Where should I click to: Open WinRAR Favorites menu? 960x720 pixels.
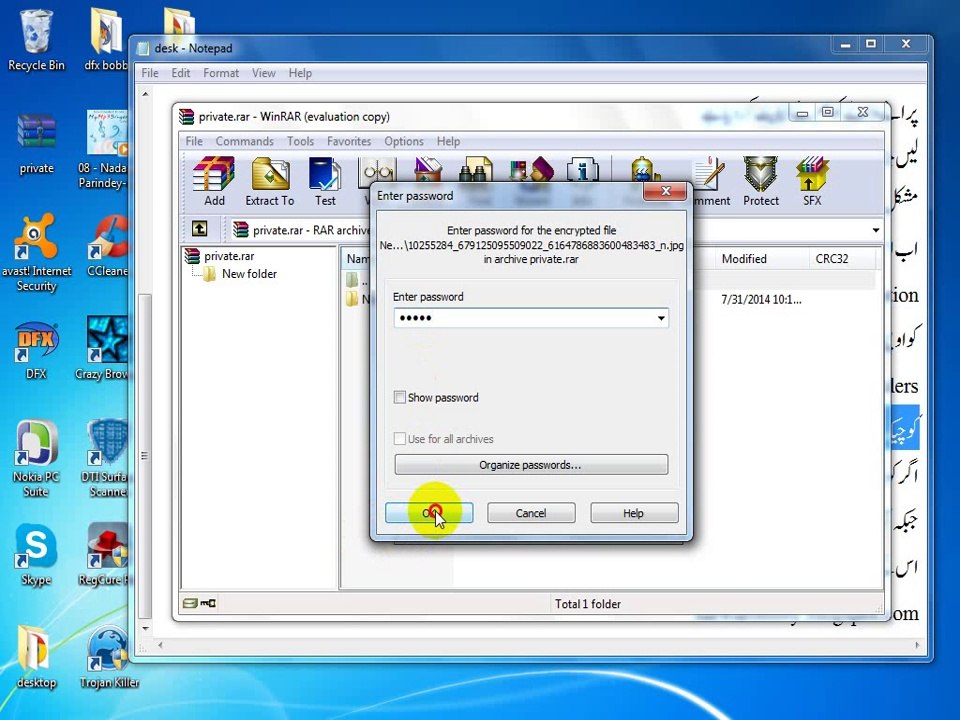(x=349, y=141)
